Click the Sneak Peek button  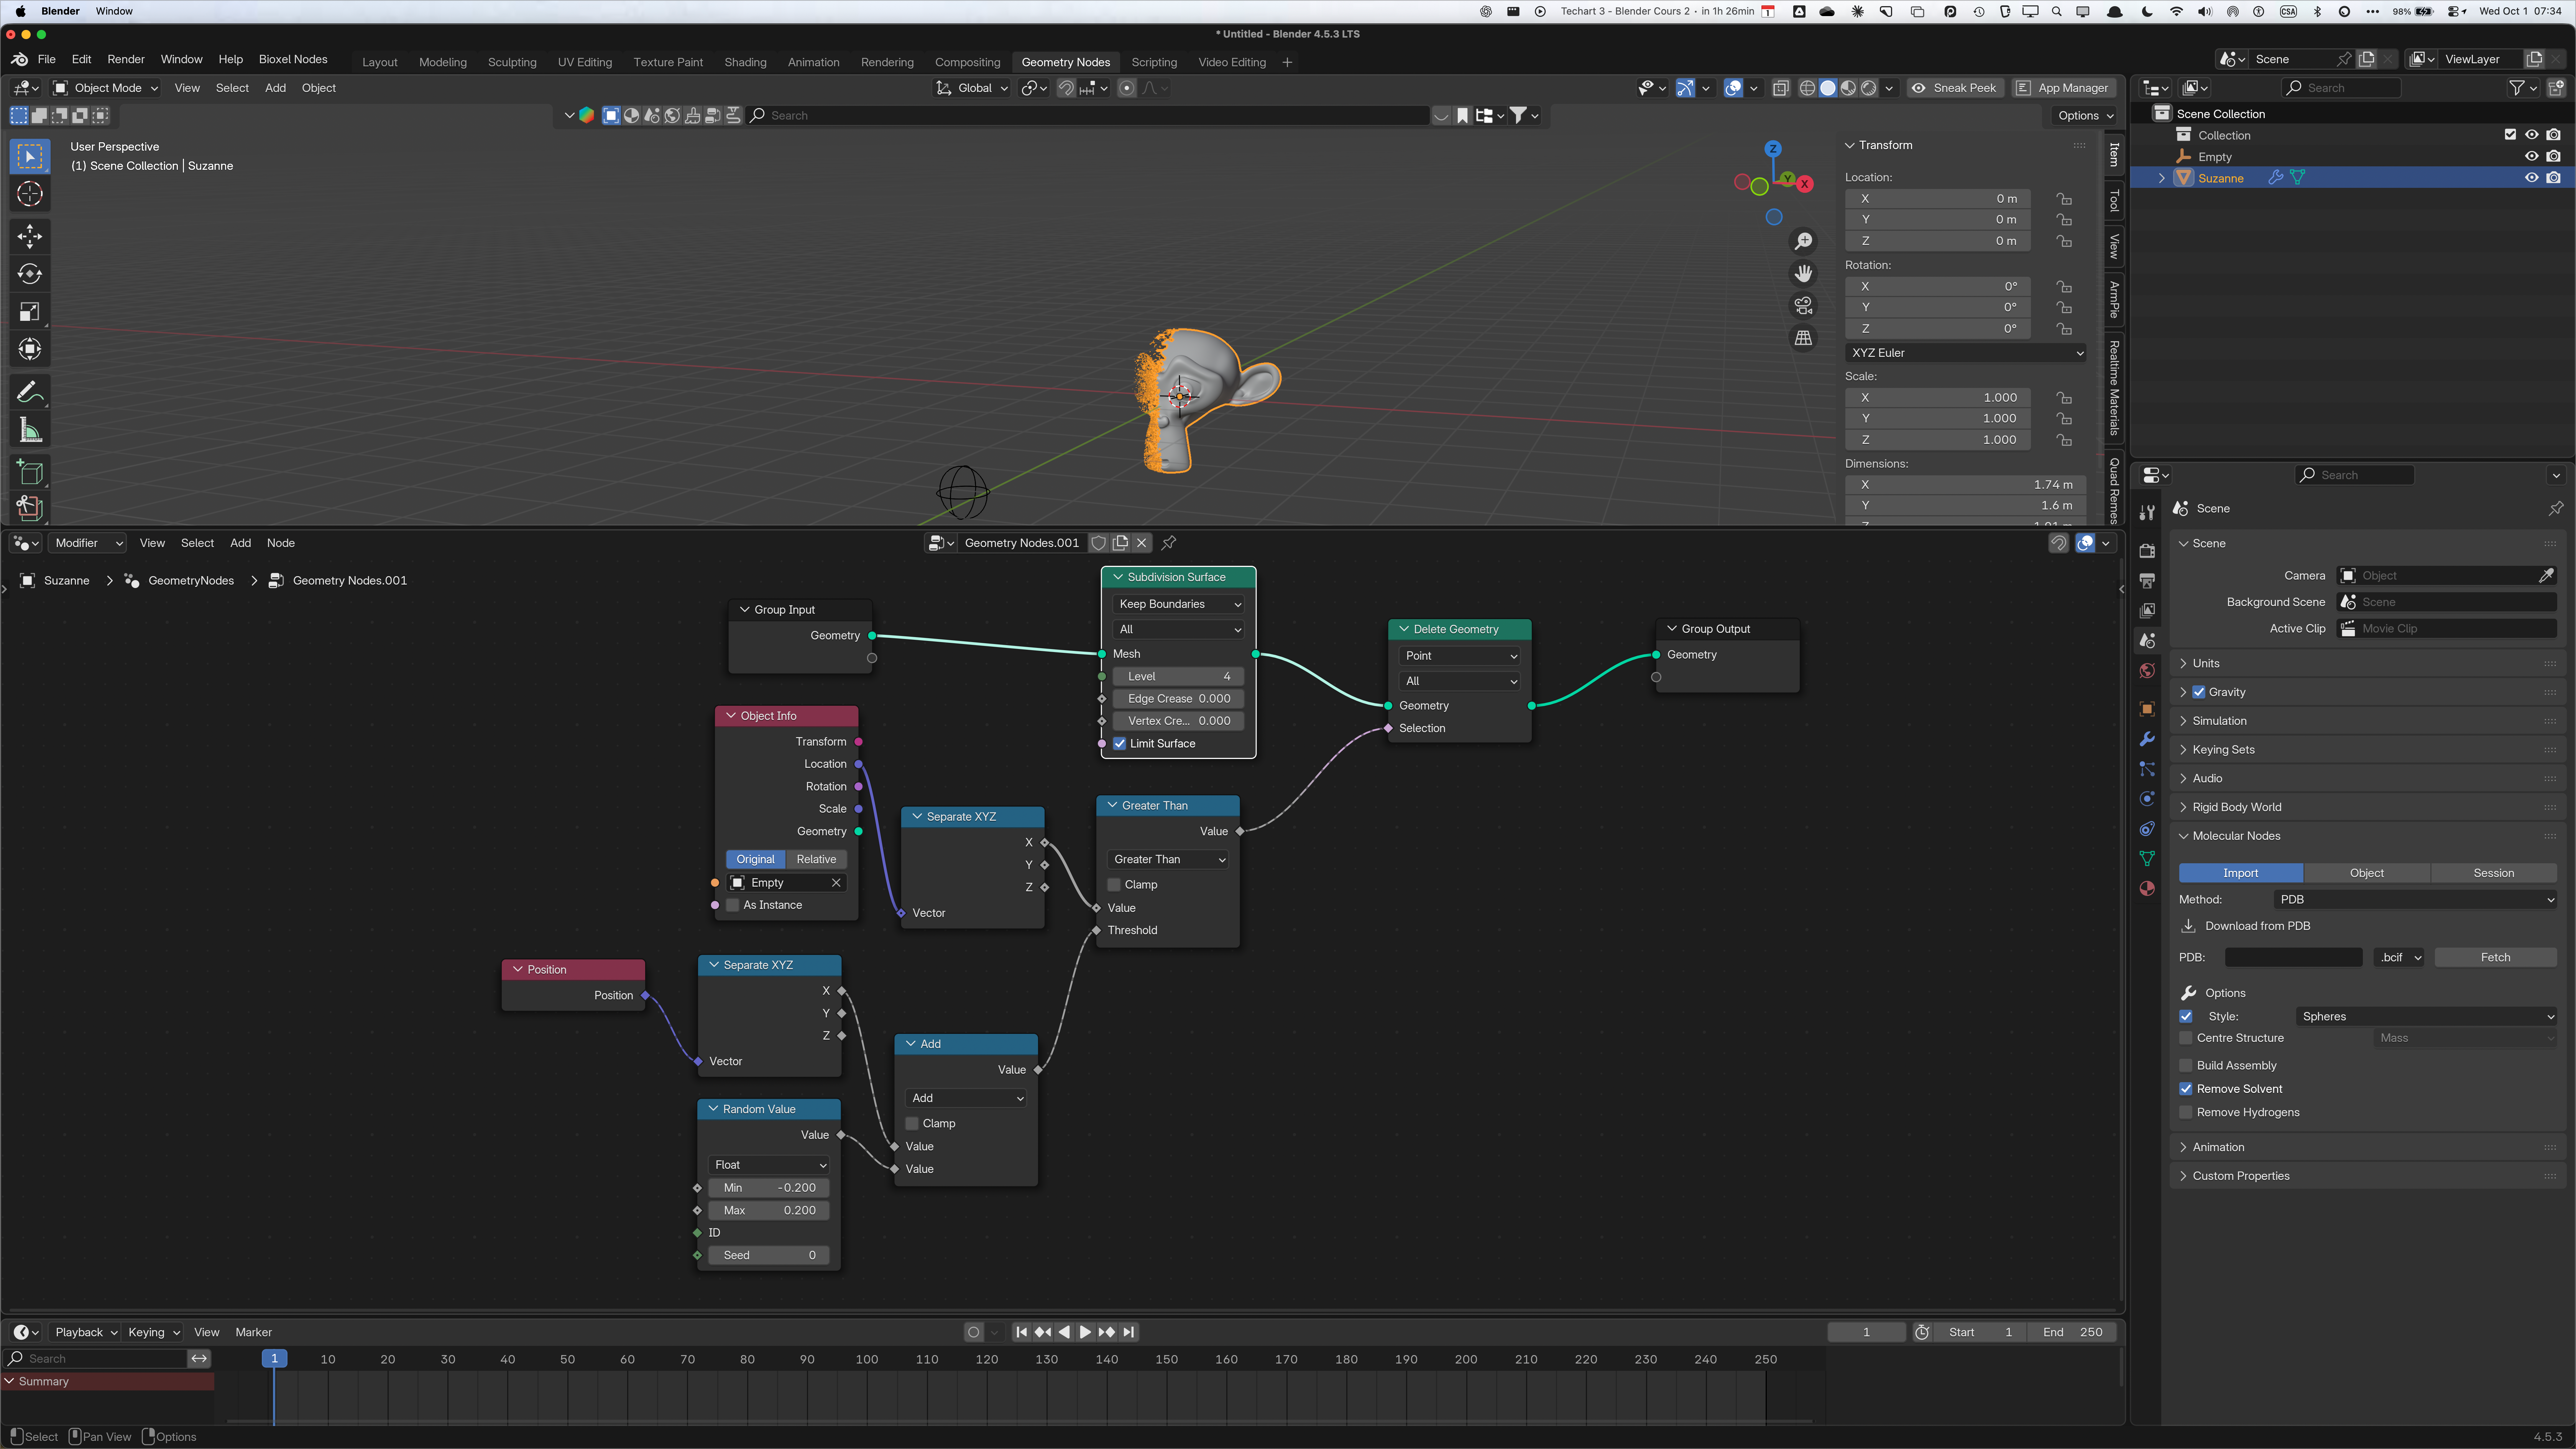pos(1954,88)
